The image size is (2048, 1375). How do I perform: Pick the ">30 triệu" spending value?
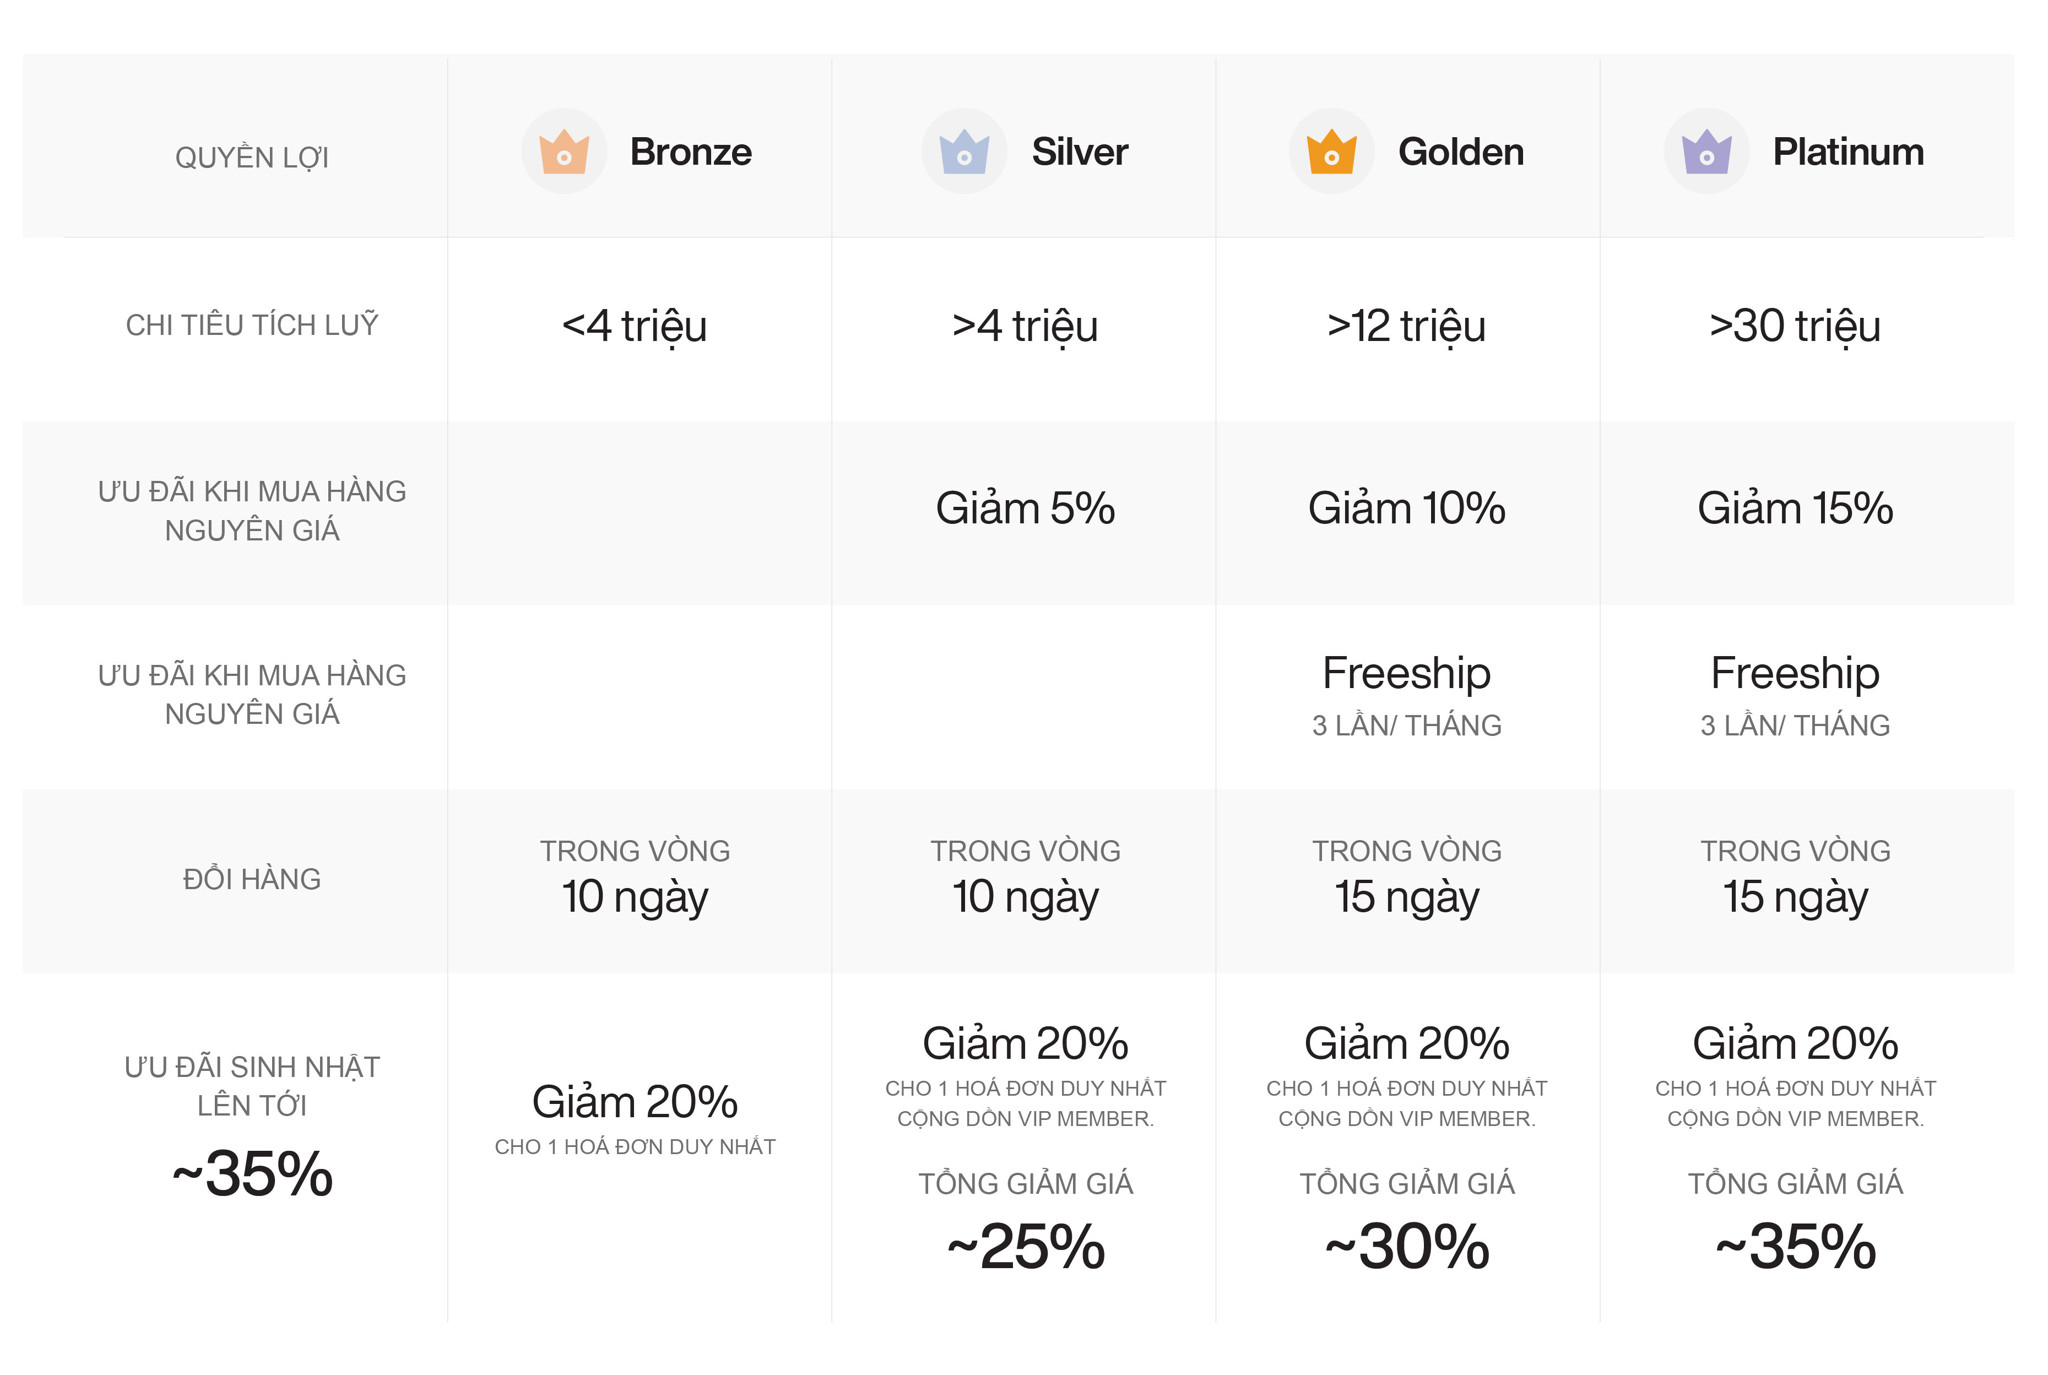pos(1794,326)
